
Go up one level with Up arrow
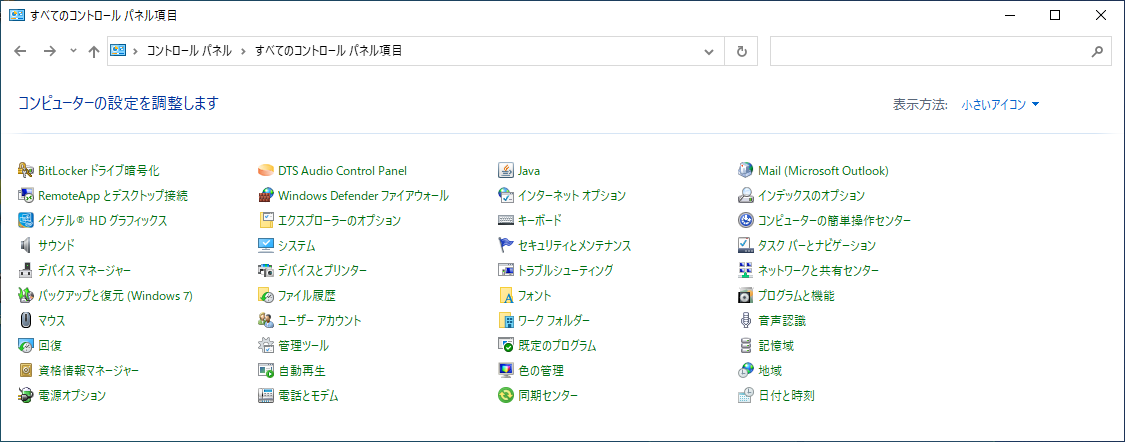coord(93,51)
